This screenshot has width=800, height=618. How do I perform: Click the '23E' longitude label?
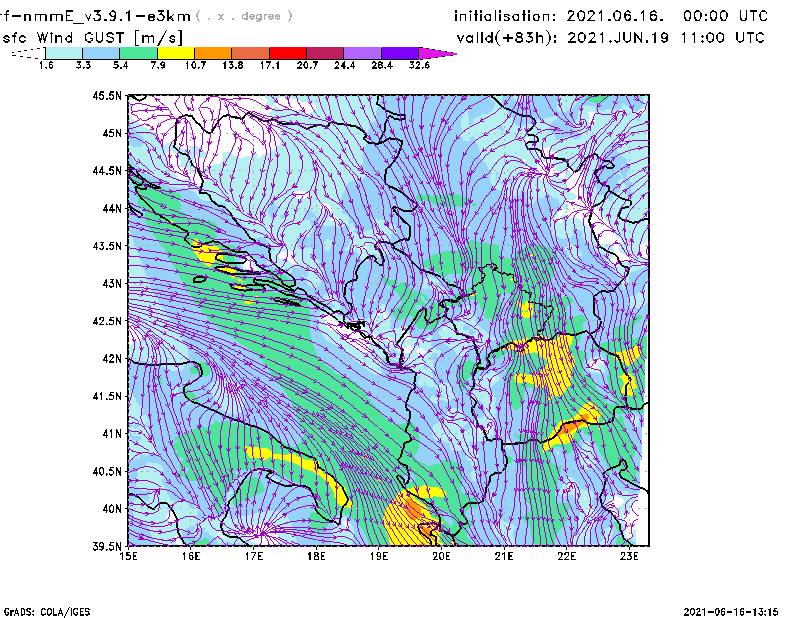pyautogui.click(x=629, y=556)
